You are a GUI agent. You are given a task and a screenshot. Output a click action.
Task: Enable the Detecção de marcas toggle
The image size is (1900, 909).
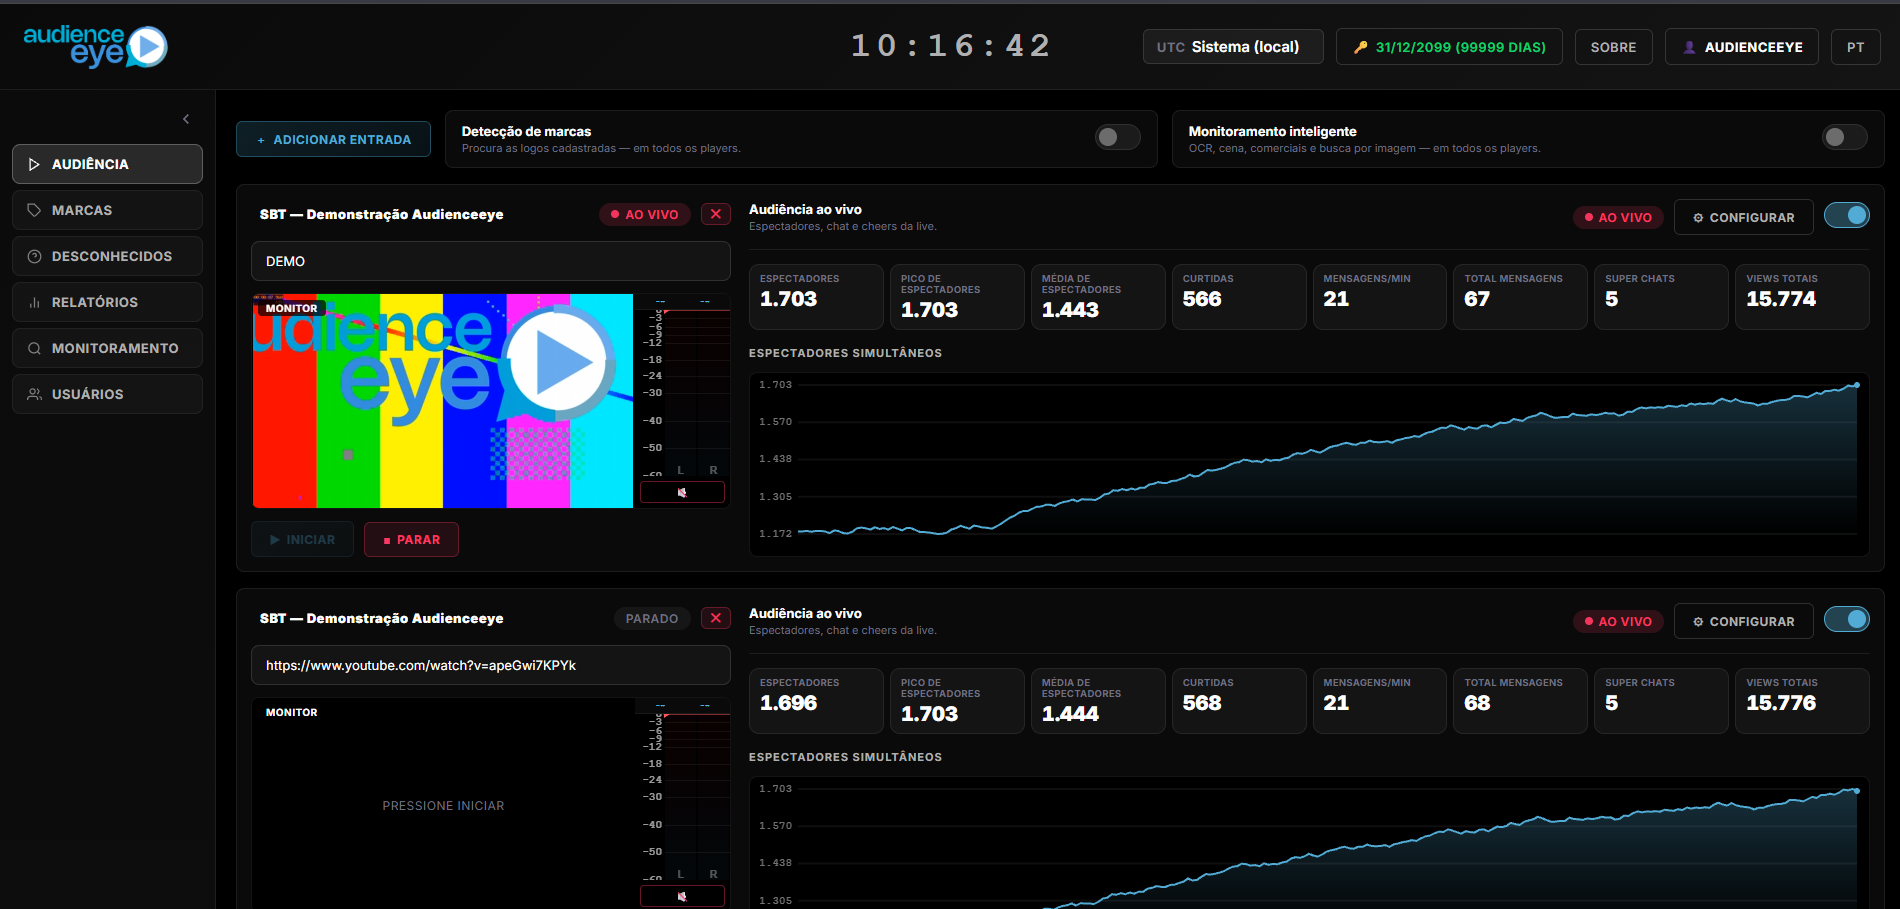(1117, 137)
